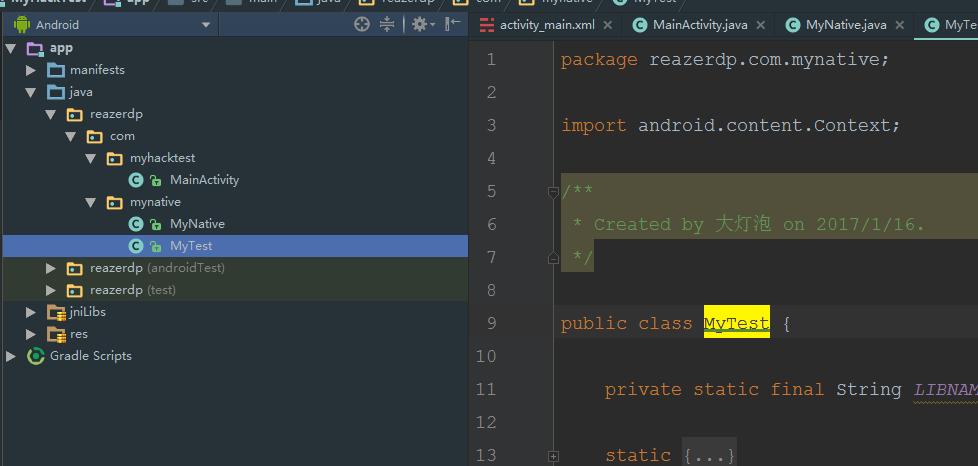Close the MyNative.java tab

tap(899, 26)
